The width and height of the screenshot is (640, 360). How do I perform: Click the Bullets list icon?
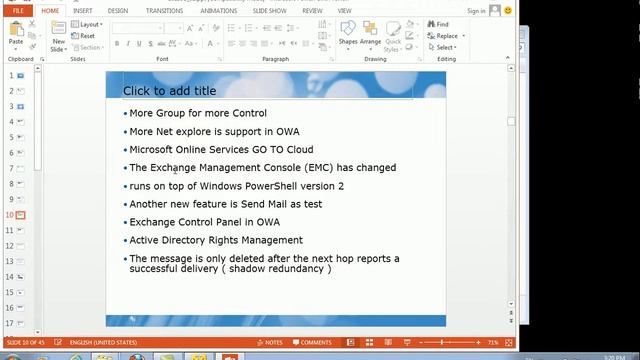coord(231,28)
